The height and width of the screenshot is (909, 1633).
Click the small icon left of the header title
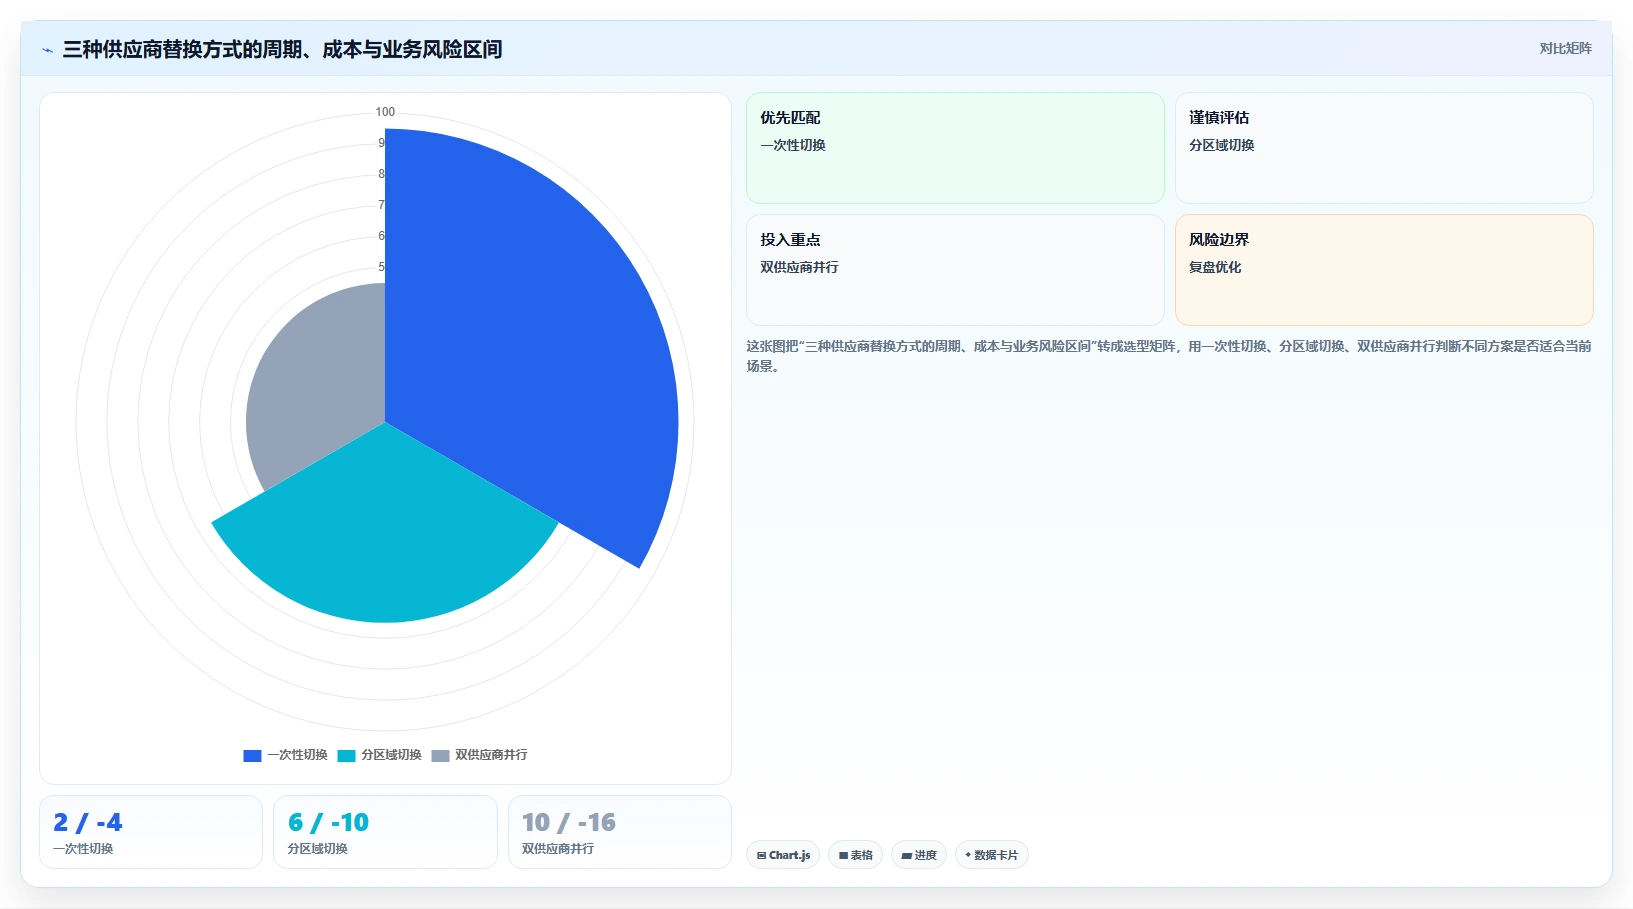coord(47,50)
